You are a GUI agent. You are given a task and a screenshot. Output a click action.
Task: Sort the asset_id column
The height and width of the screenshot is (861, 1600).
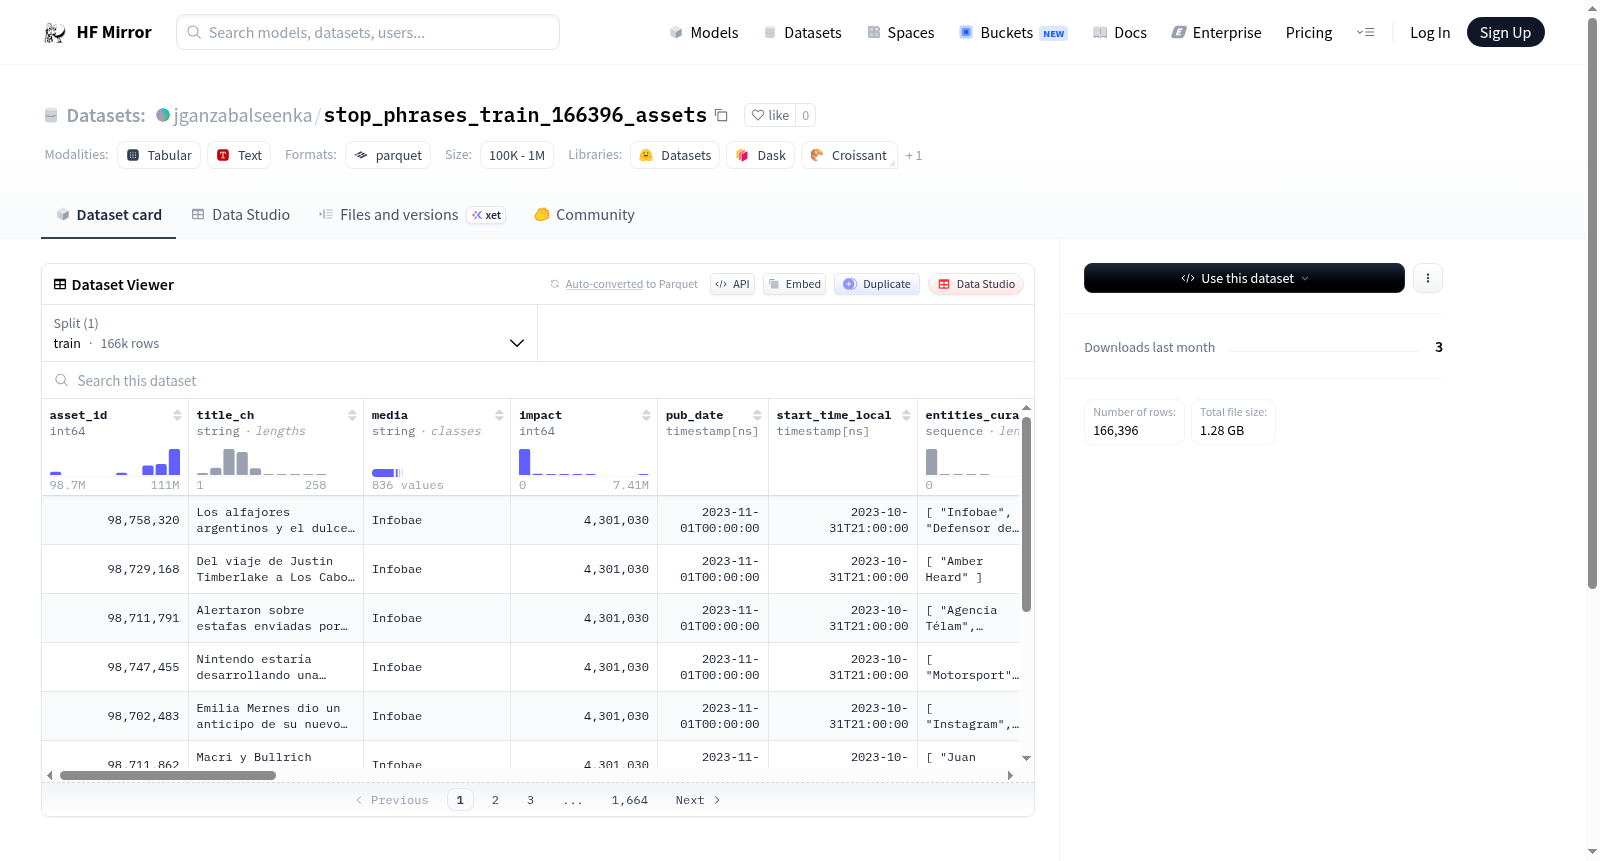click(177, 415)
